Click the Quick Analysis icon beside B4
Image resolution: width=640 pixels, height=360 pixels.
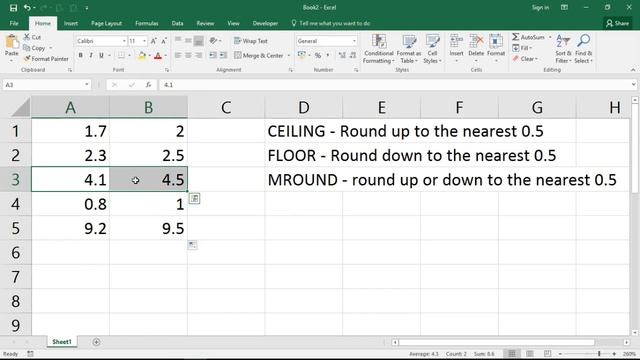pos(194,199)
